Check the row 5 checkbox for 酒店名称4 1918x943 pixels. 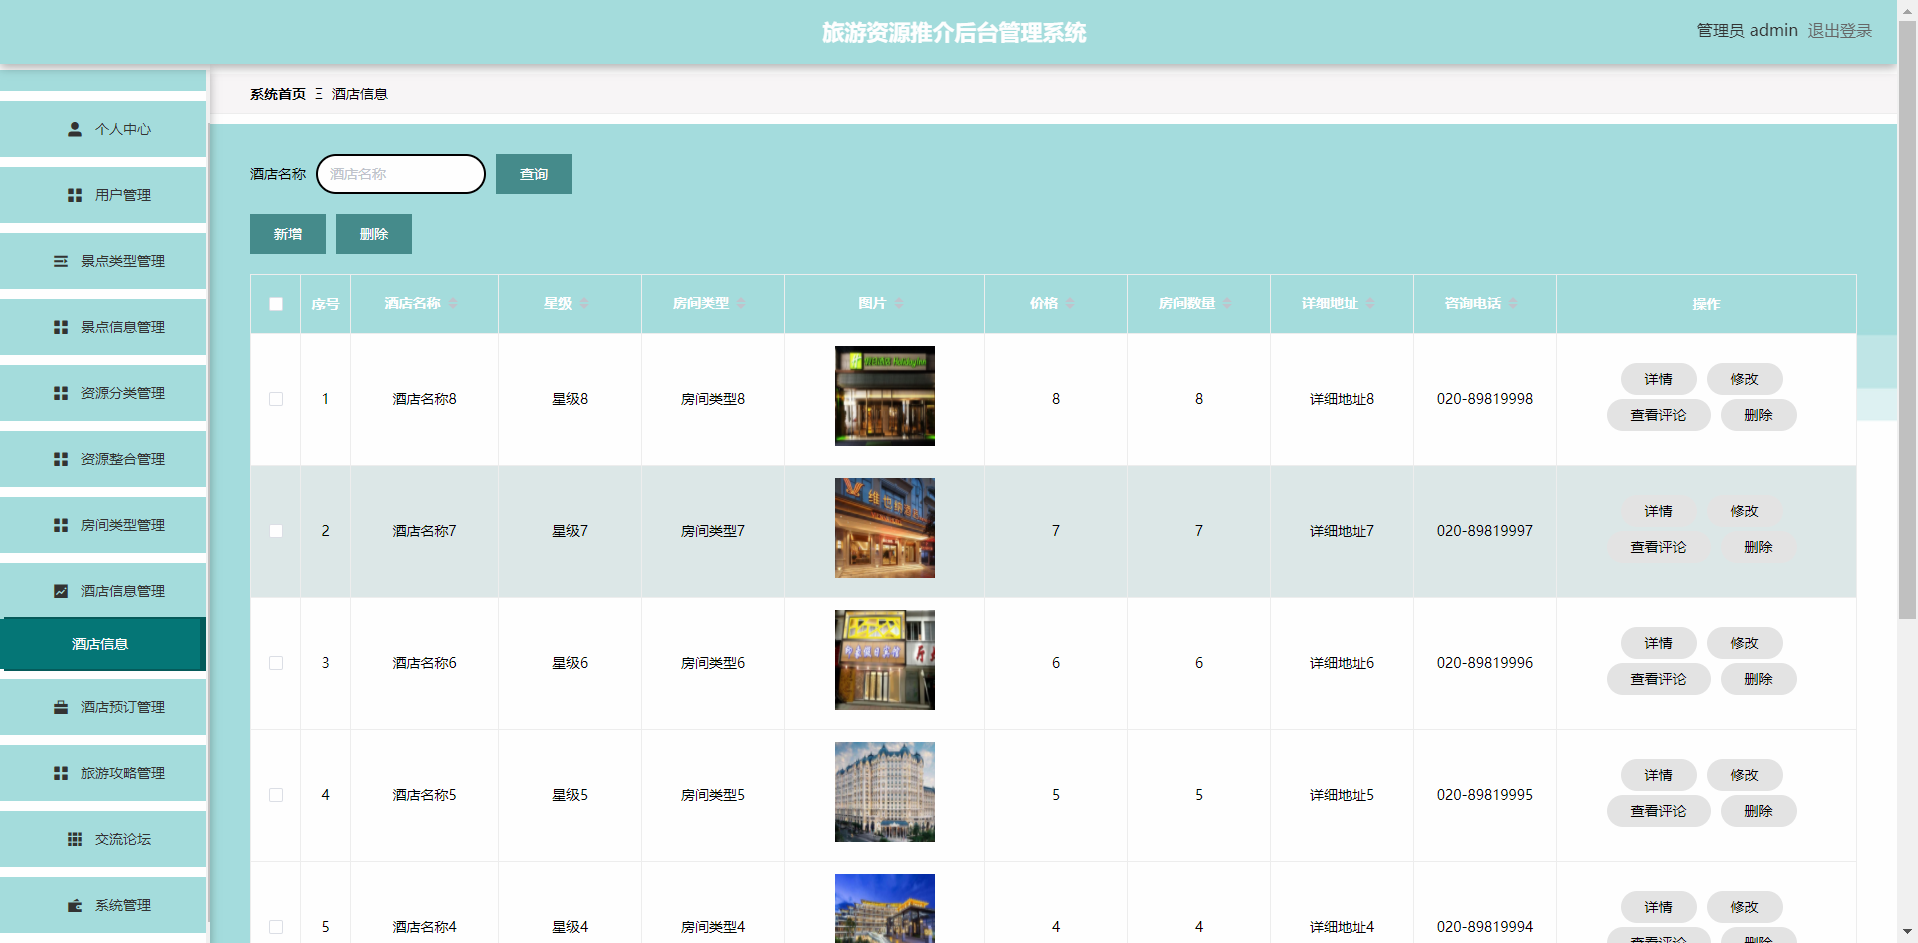[x=276, y=927]
